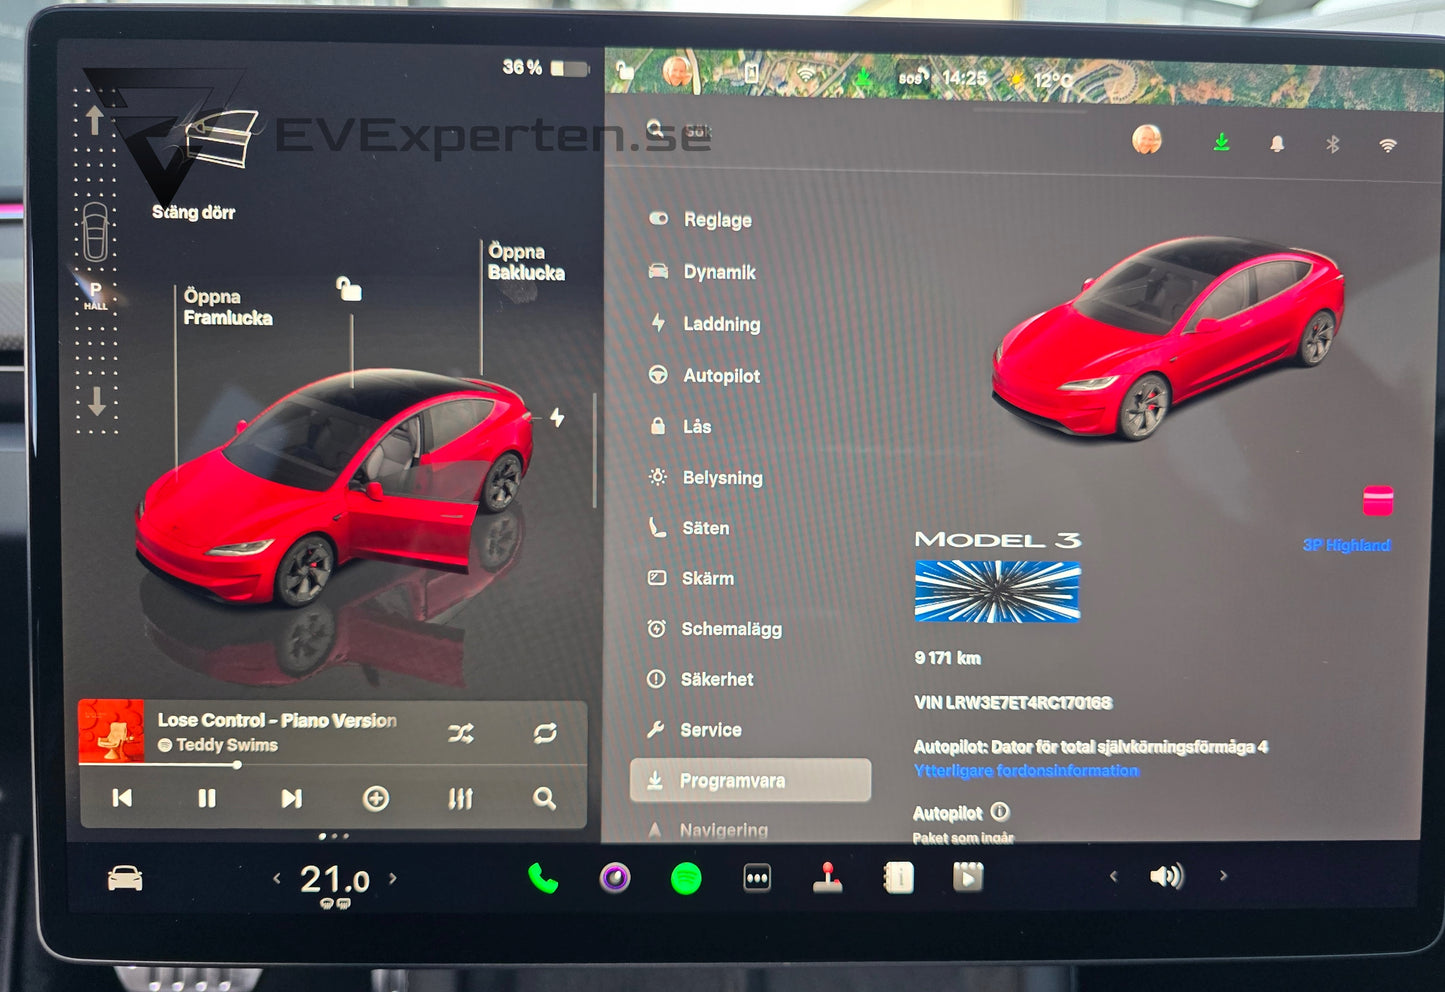This screenshot has width=1445, height=992.
Task: Open the Autopilot settings section
Action: tap(721, 376)
